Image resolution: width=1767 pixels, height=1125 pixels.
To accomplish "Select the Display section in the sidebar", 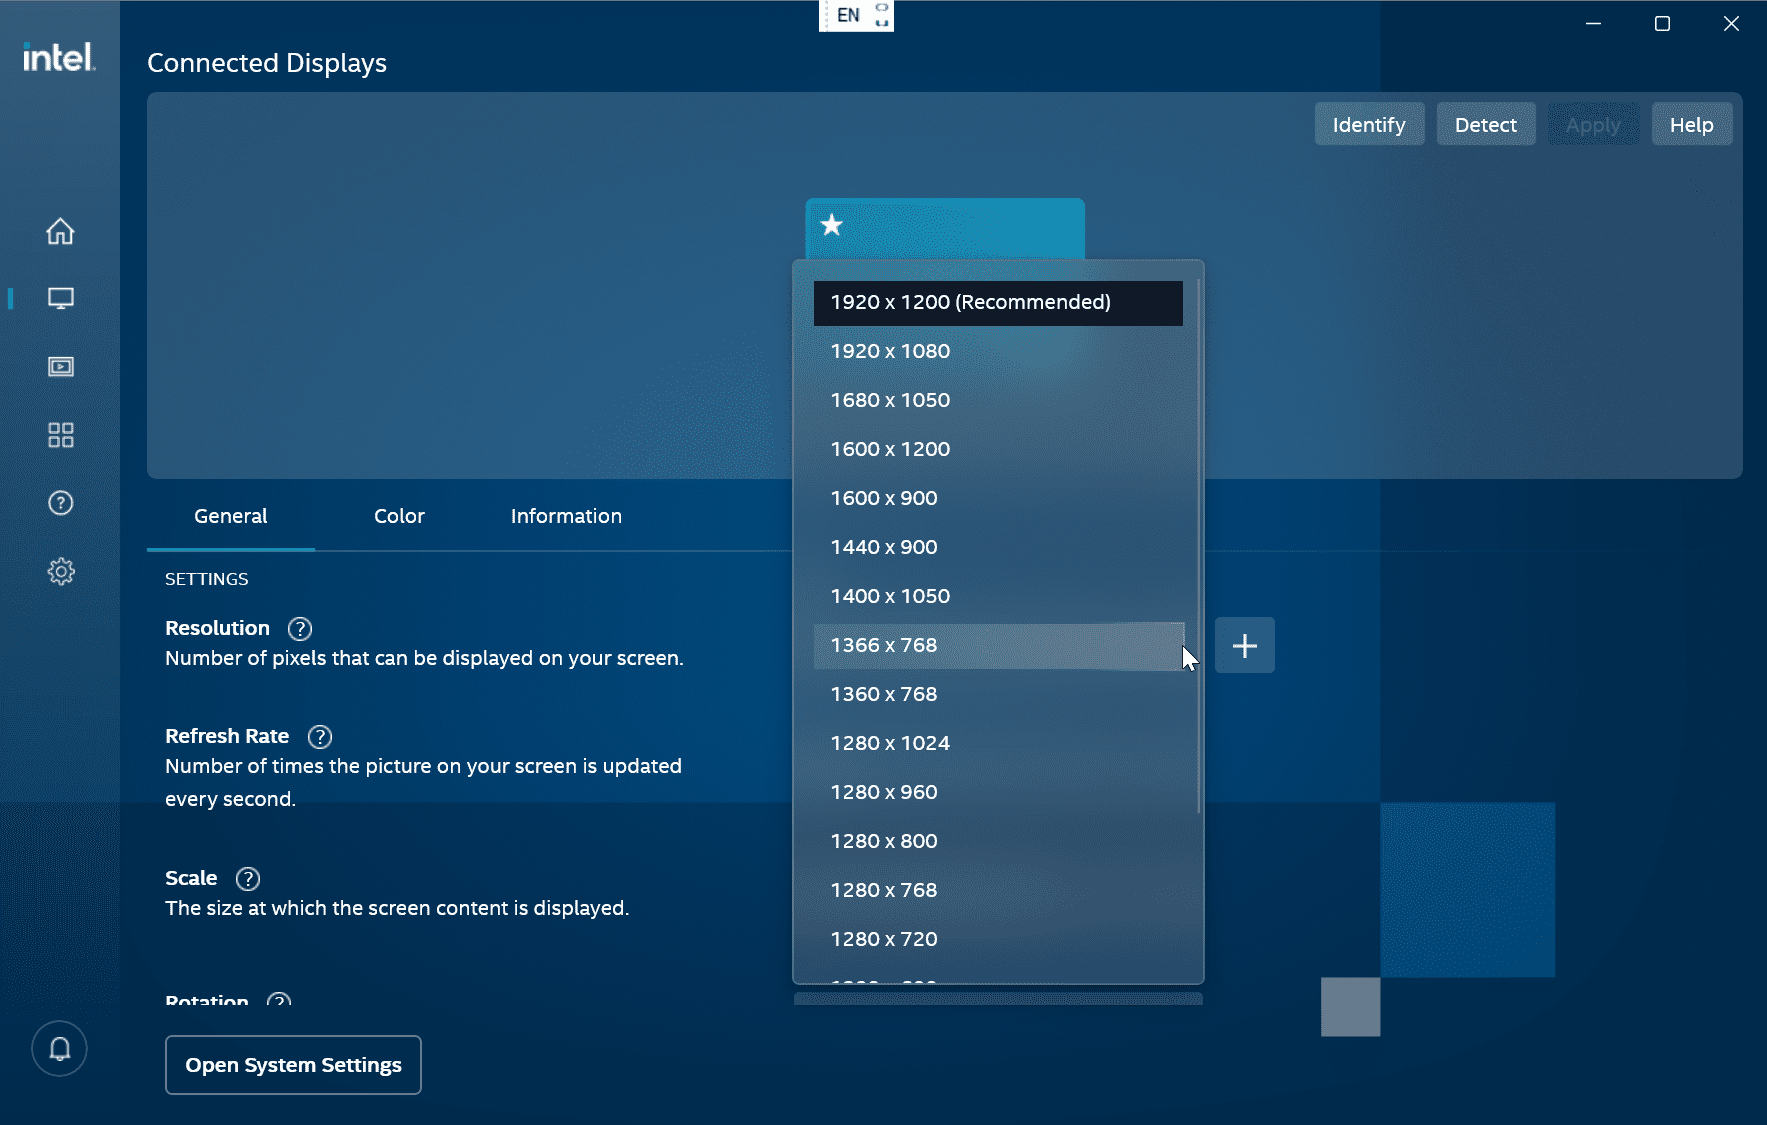I will (x=60, y=297).
